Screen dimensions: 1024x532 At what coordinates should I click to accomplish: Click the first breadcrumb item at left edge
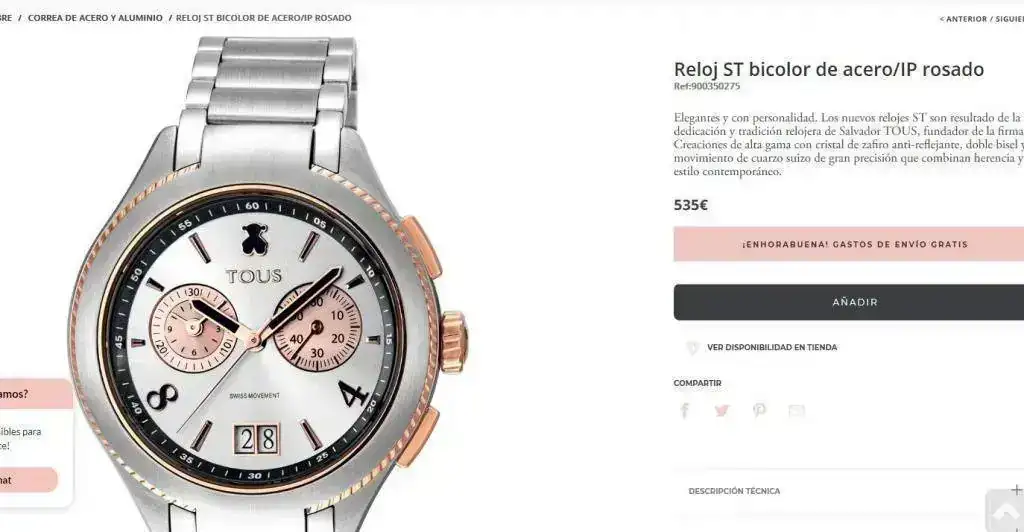(x=5, y=18)
